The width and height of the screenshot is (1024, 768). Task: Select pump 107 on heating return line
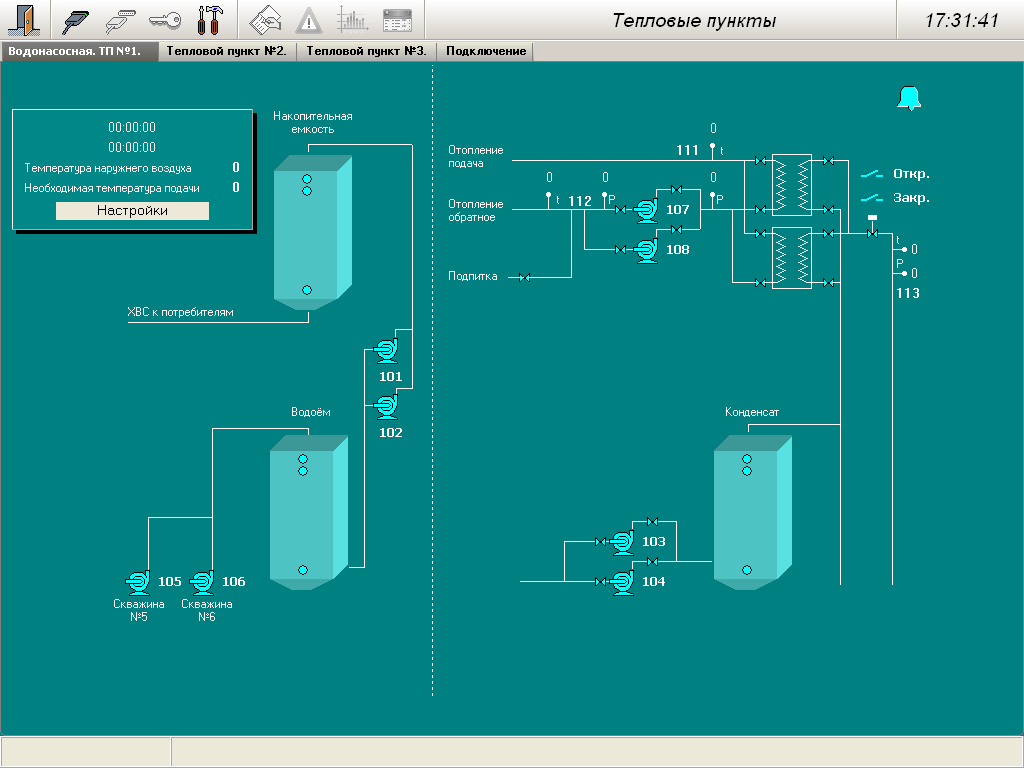tap(646, 209)
